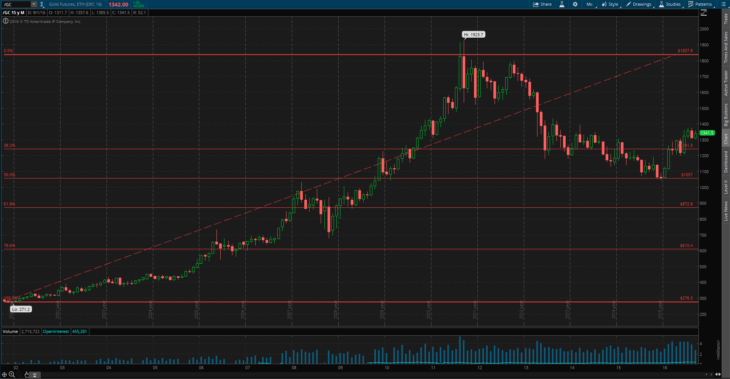
Task: Click the $276.3 Fibonacci price label
Action: [686, 298]
